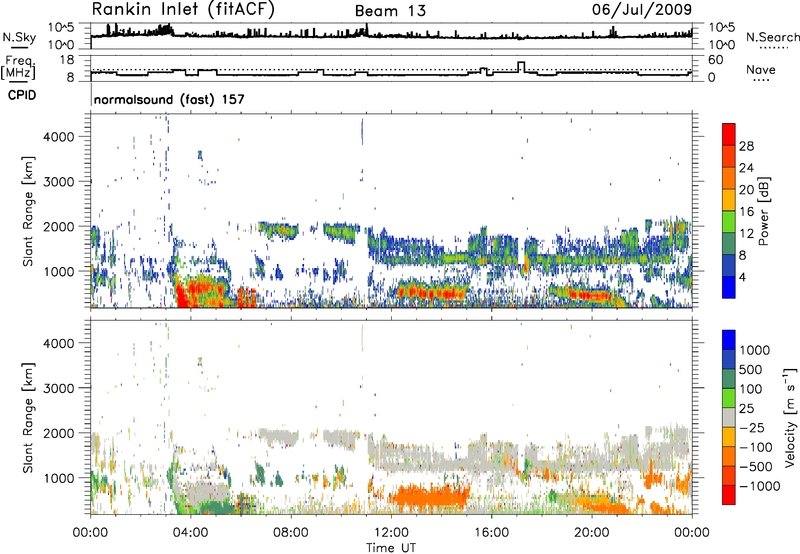
Task: Pick the light green 25–100 velocity swatch
Action: pos(729,398)
